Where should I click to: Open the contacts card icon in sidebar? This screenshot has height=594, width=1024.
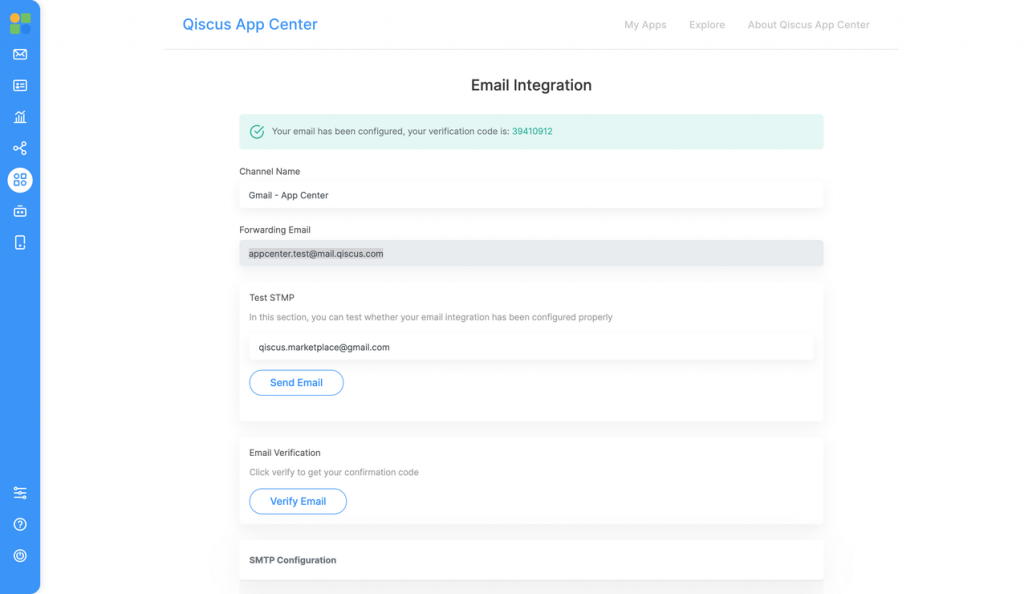tap(20, 86)
